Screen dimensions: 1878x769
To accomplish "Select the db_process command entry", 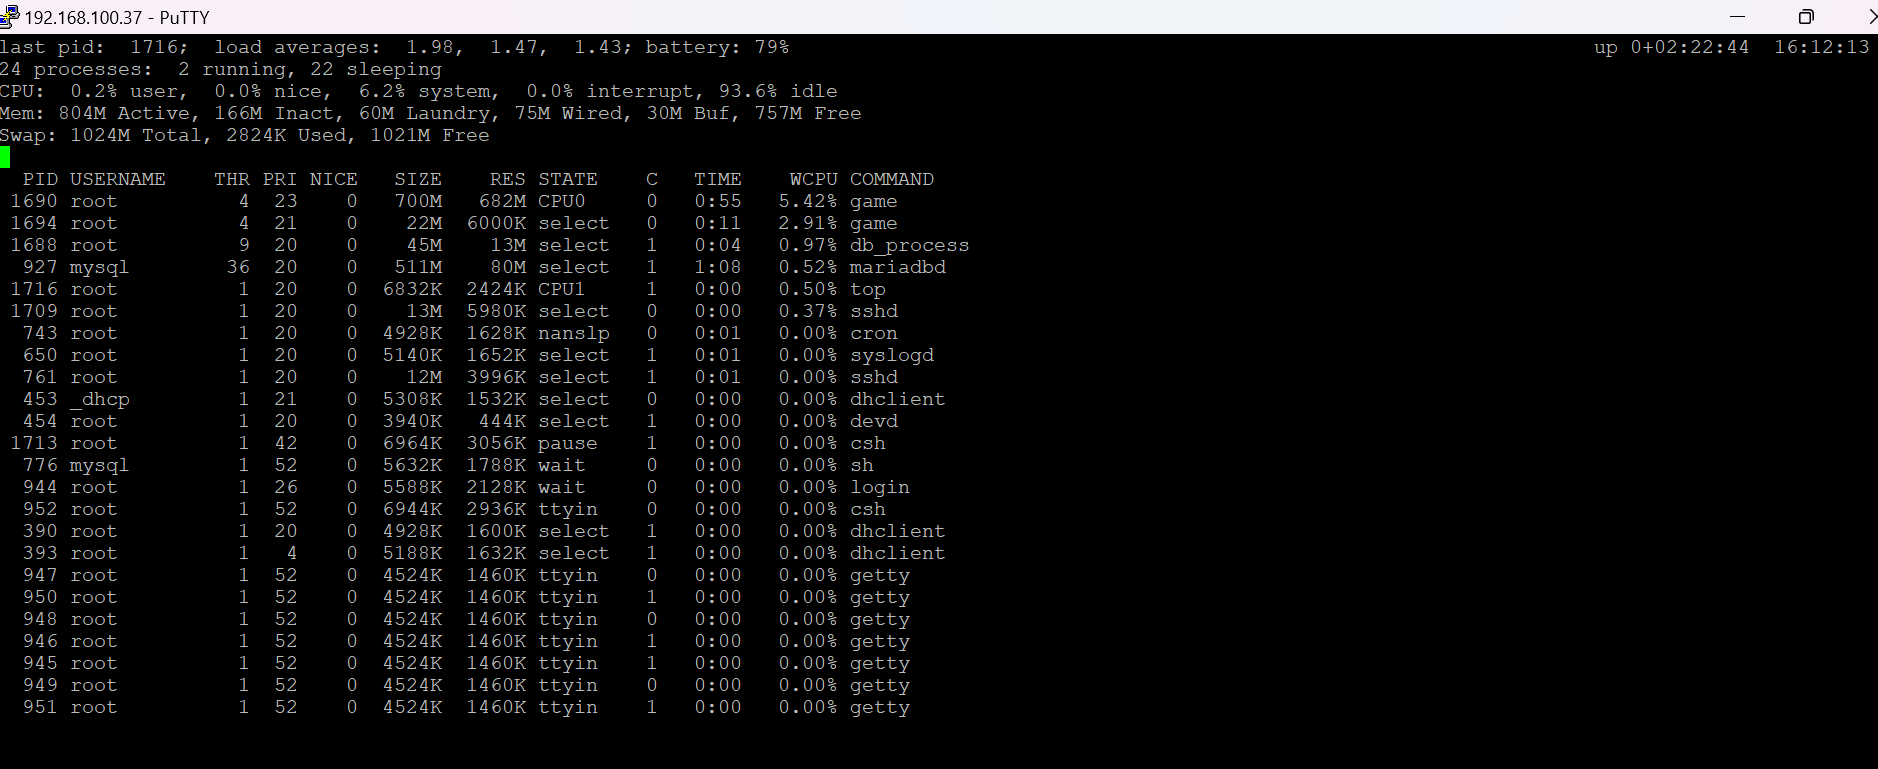I will click(909, 245).
